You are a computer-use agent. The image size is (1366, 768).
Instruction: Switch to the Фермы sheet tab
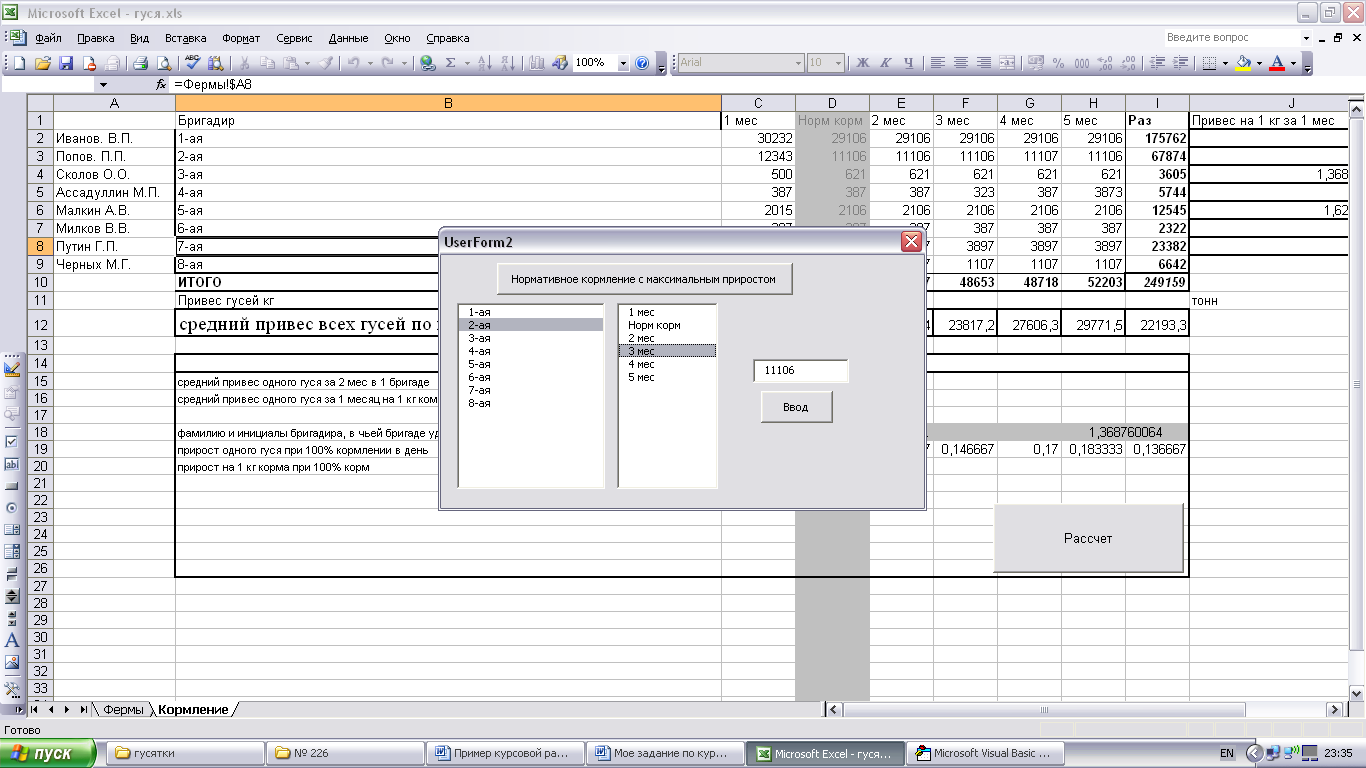click(x=123, y=709)
